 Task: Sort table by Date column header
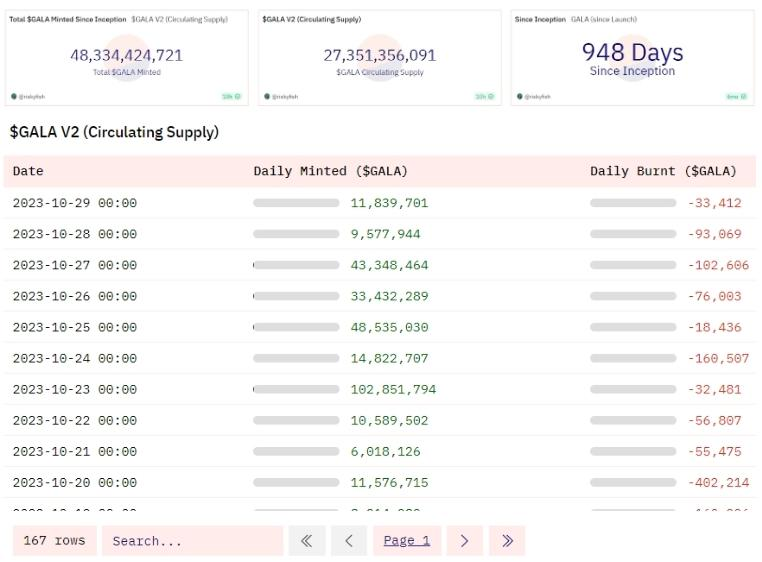[28, 171]
